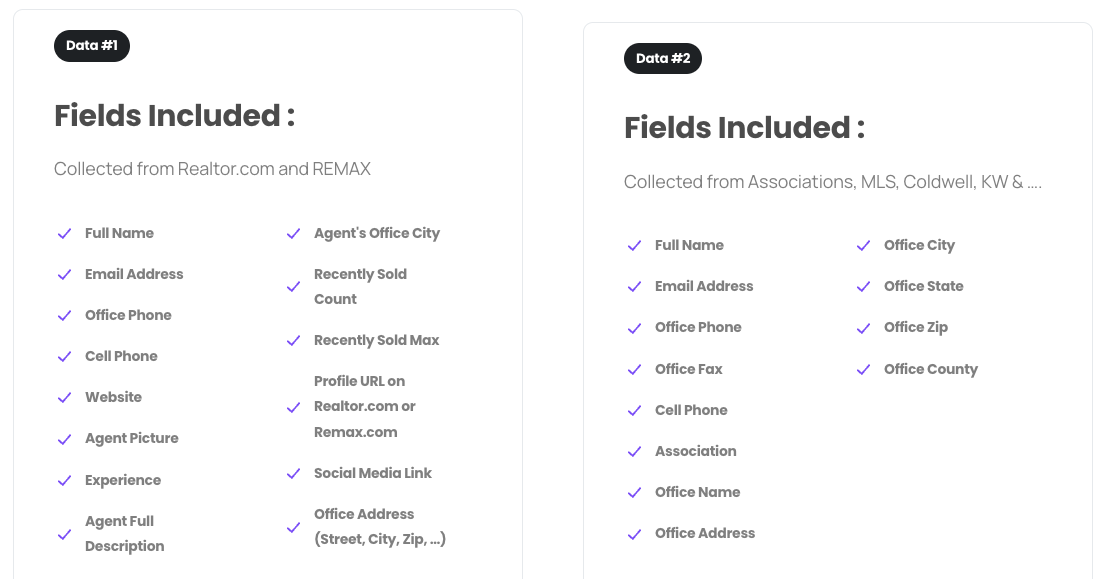Select the Data #1 badge
Image resolution: width=1113 pixels, height=579 pixels.
coord(92,45)
